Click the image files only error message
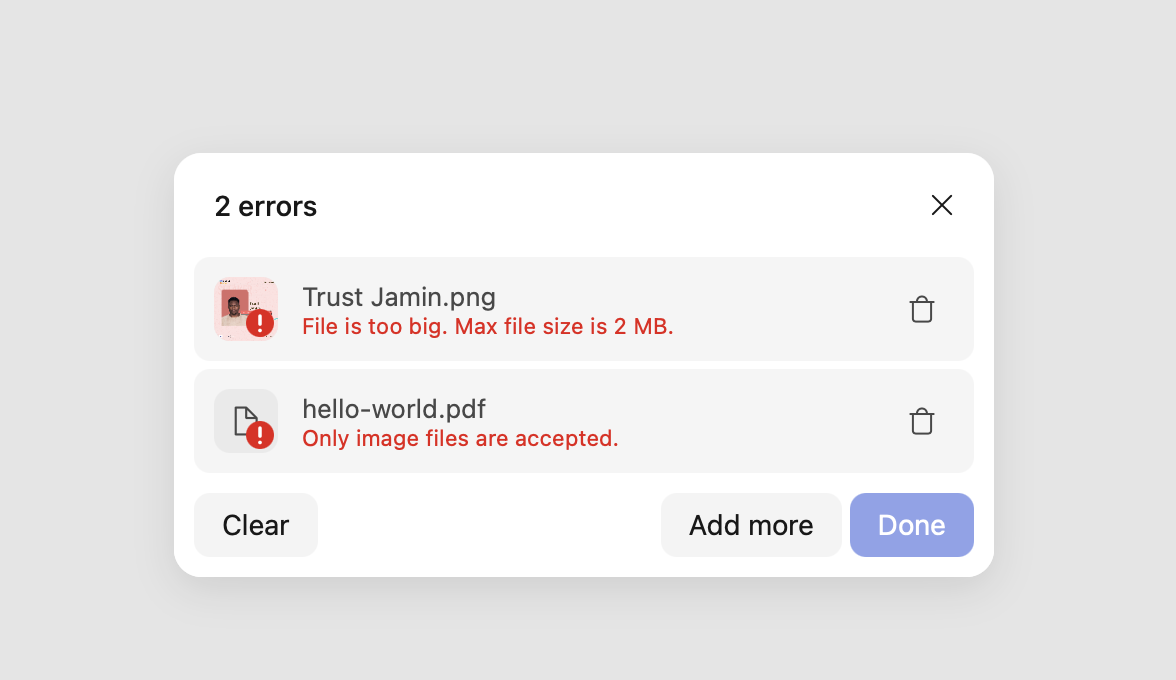The image size is (1176, 680). click(x=460, y=439)
